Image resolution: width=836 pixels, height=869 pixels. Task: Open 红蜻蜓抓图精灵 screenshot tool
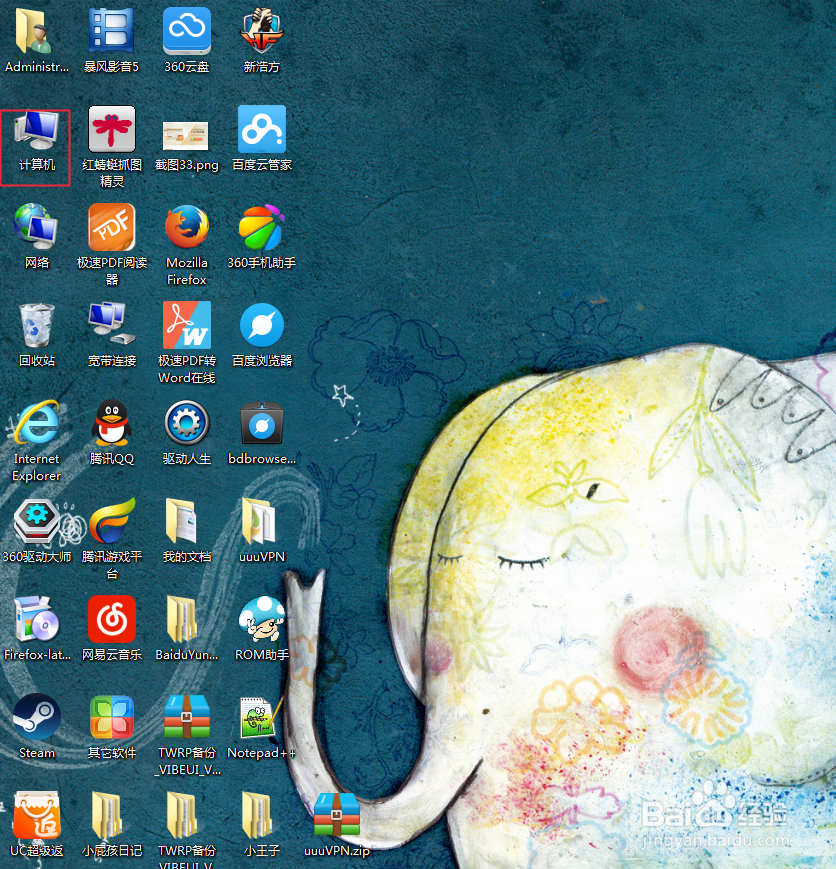(x=111, y=129)
